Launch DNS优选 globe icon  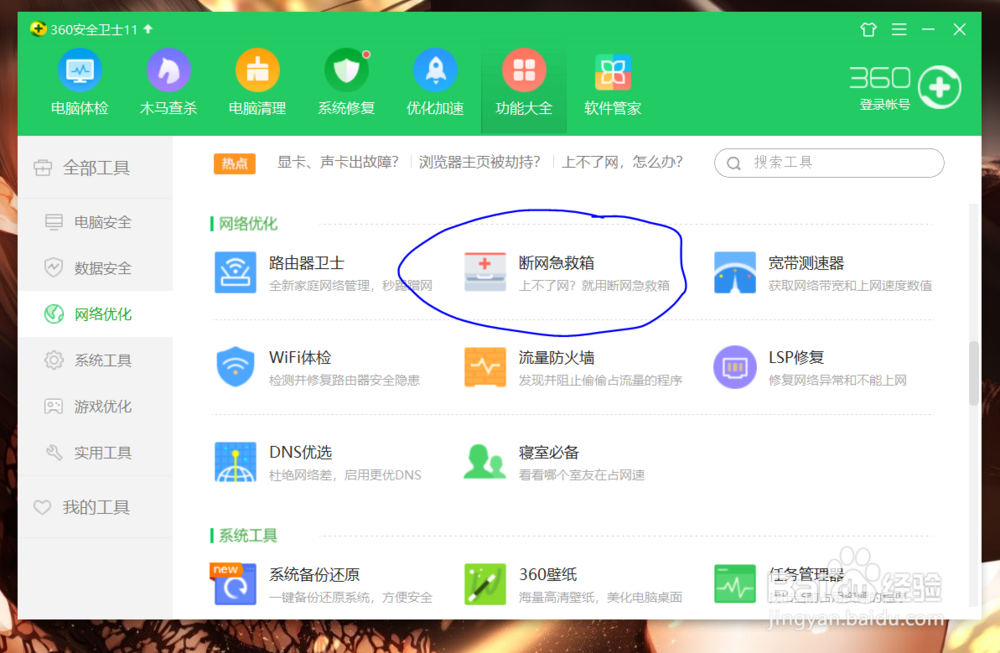click(235, 462)
